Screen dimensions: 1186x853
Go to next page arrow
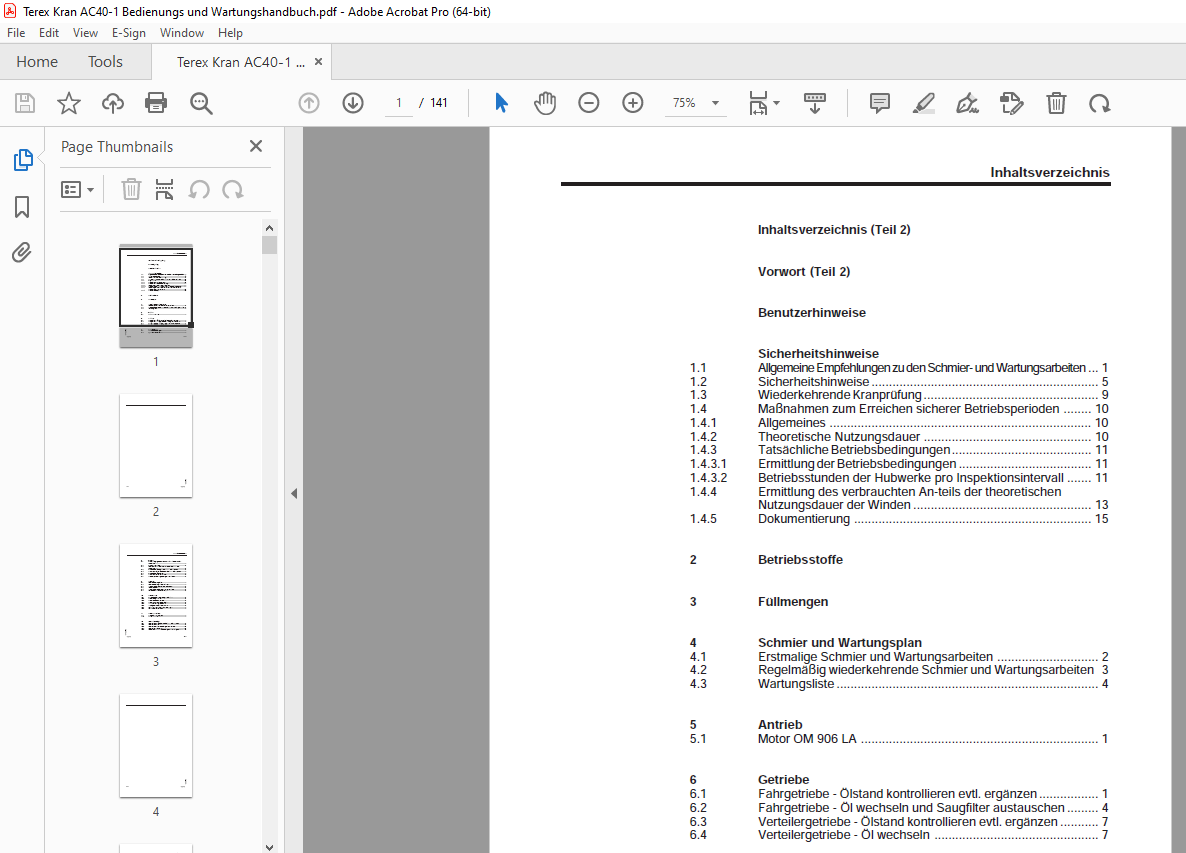click(x=352, y=103)
